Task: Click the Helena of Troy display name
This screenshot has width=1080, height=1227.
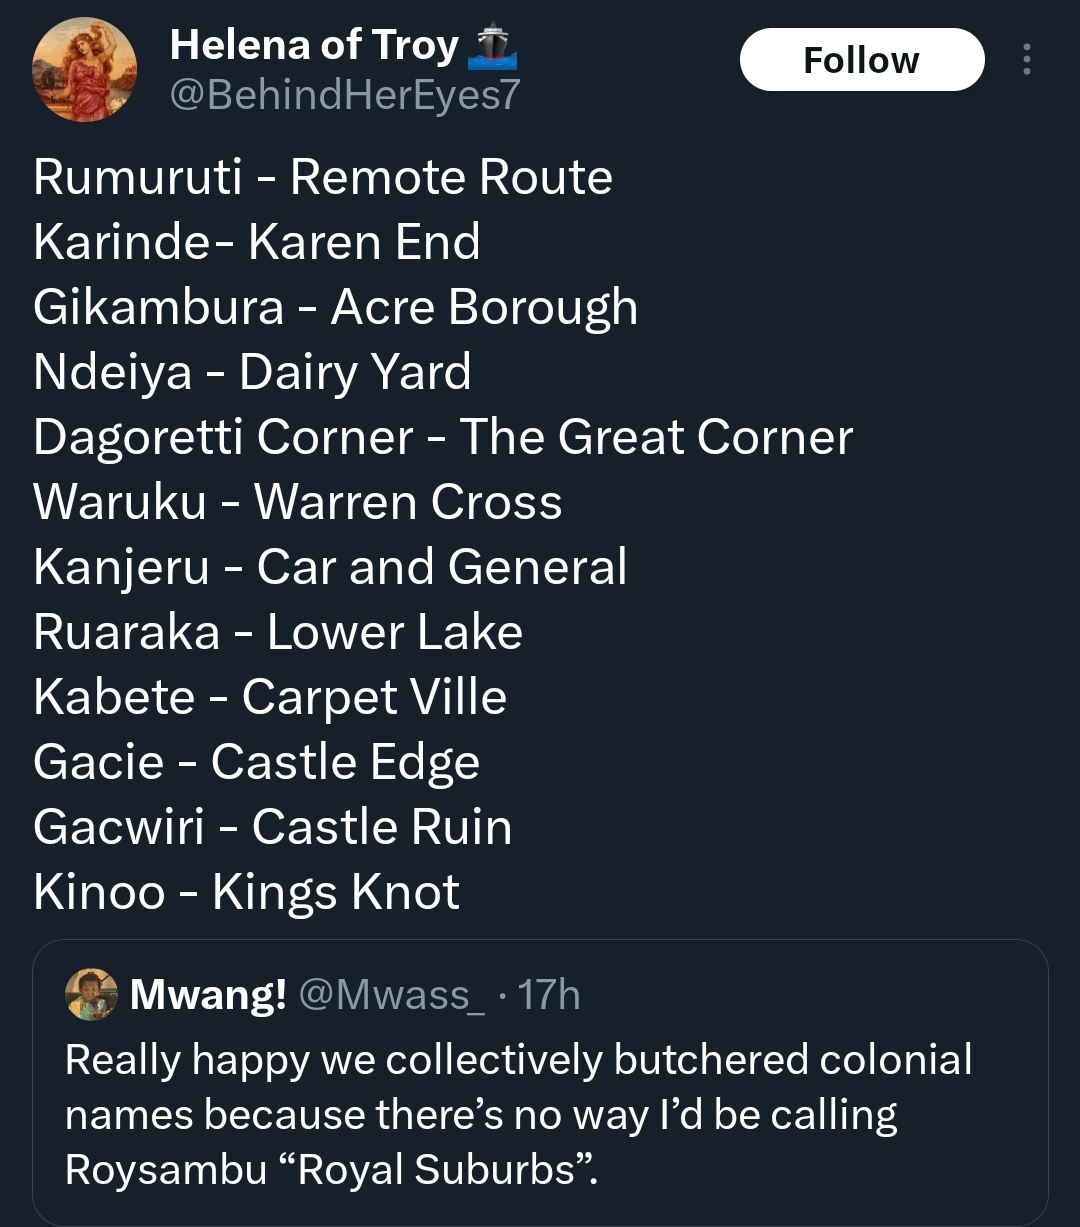Action: (x=314, y=45)
